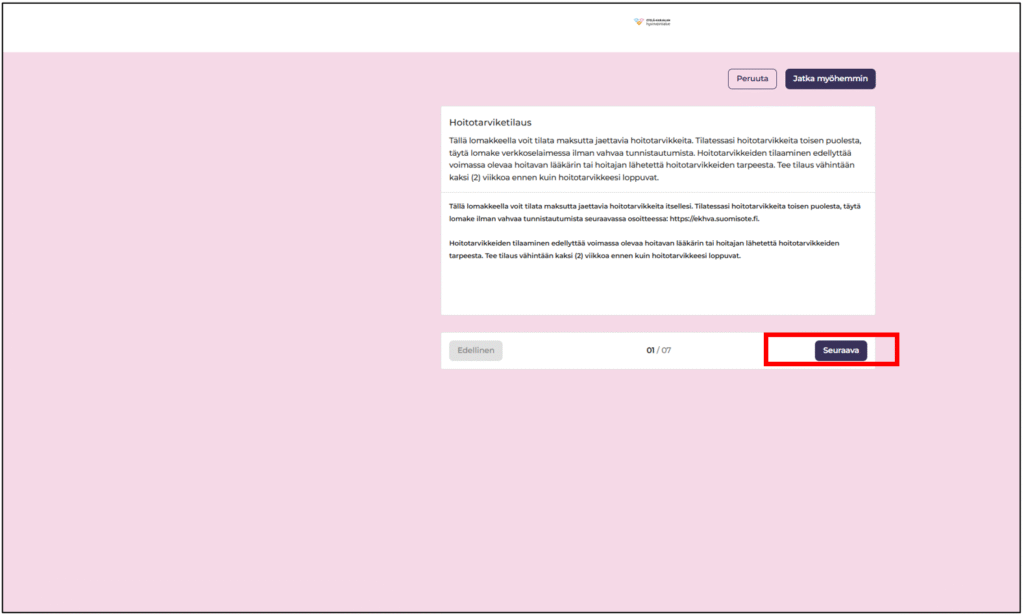Viewport: 1024px width, 615px height.
Task: Click the greyed-out Edellinen button
Action: pyautogui.click(x=475, y=350)
